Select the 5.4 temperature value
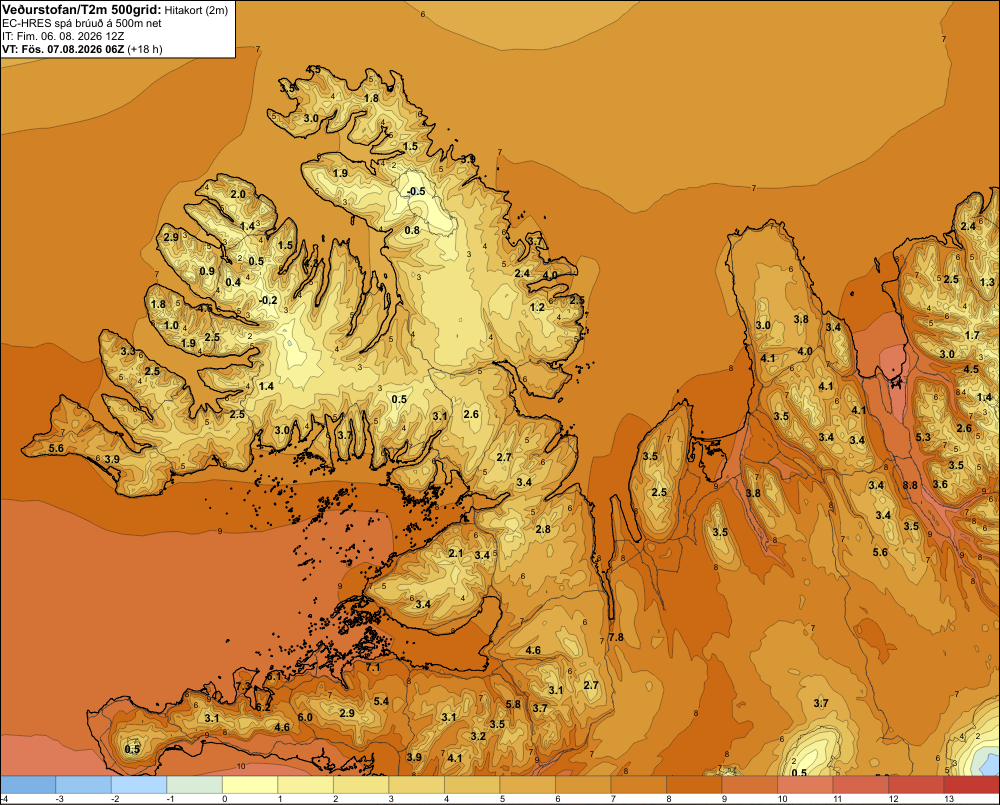Viewport: 1000px width, 805px height. coord(381,701)
